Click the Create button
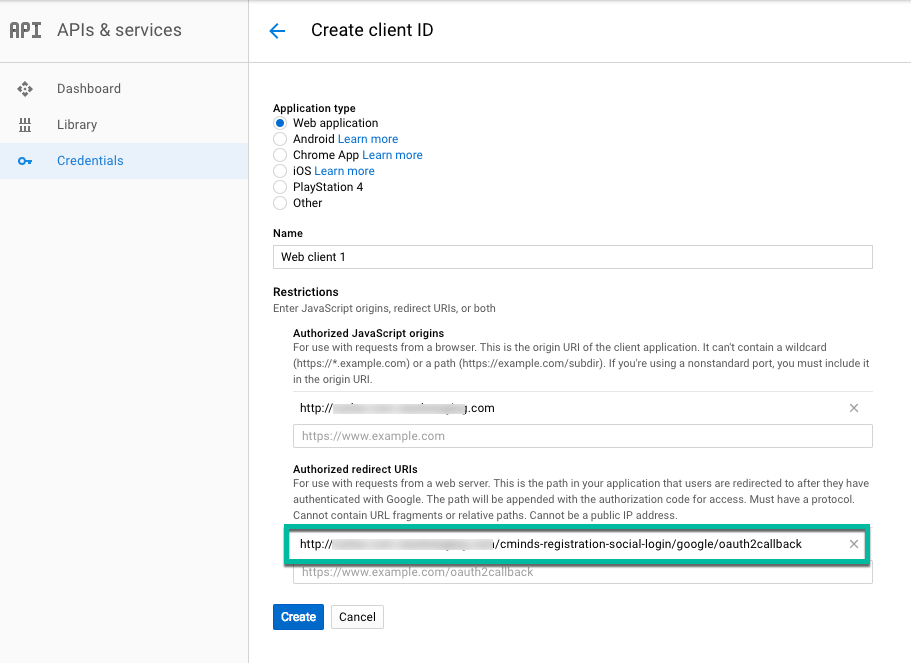The height and width of the screenshot is (663, 911). [298, 617]
